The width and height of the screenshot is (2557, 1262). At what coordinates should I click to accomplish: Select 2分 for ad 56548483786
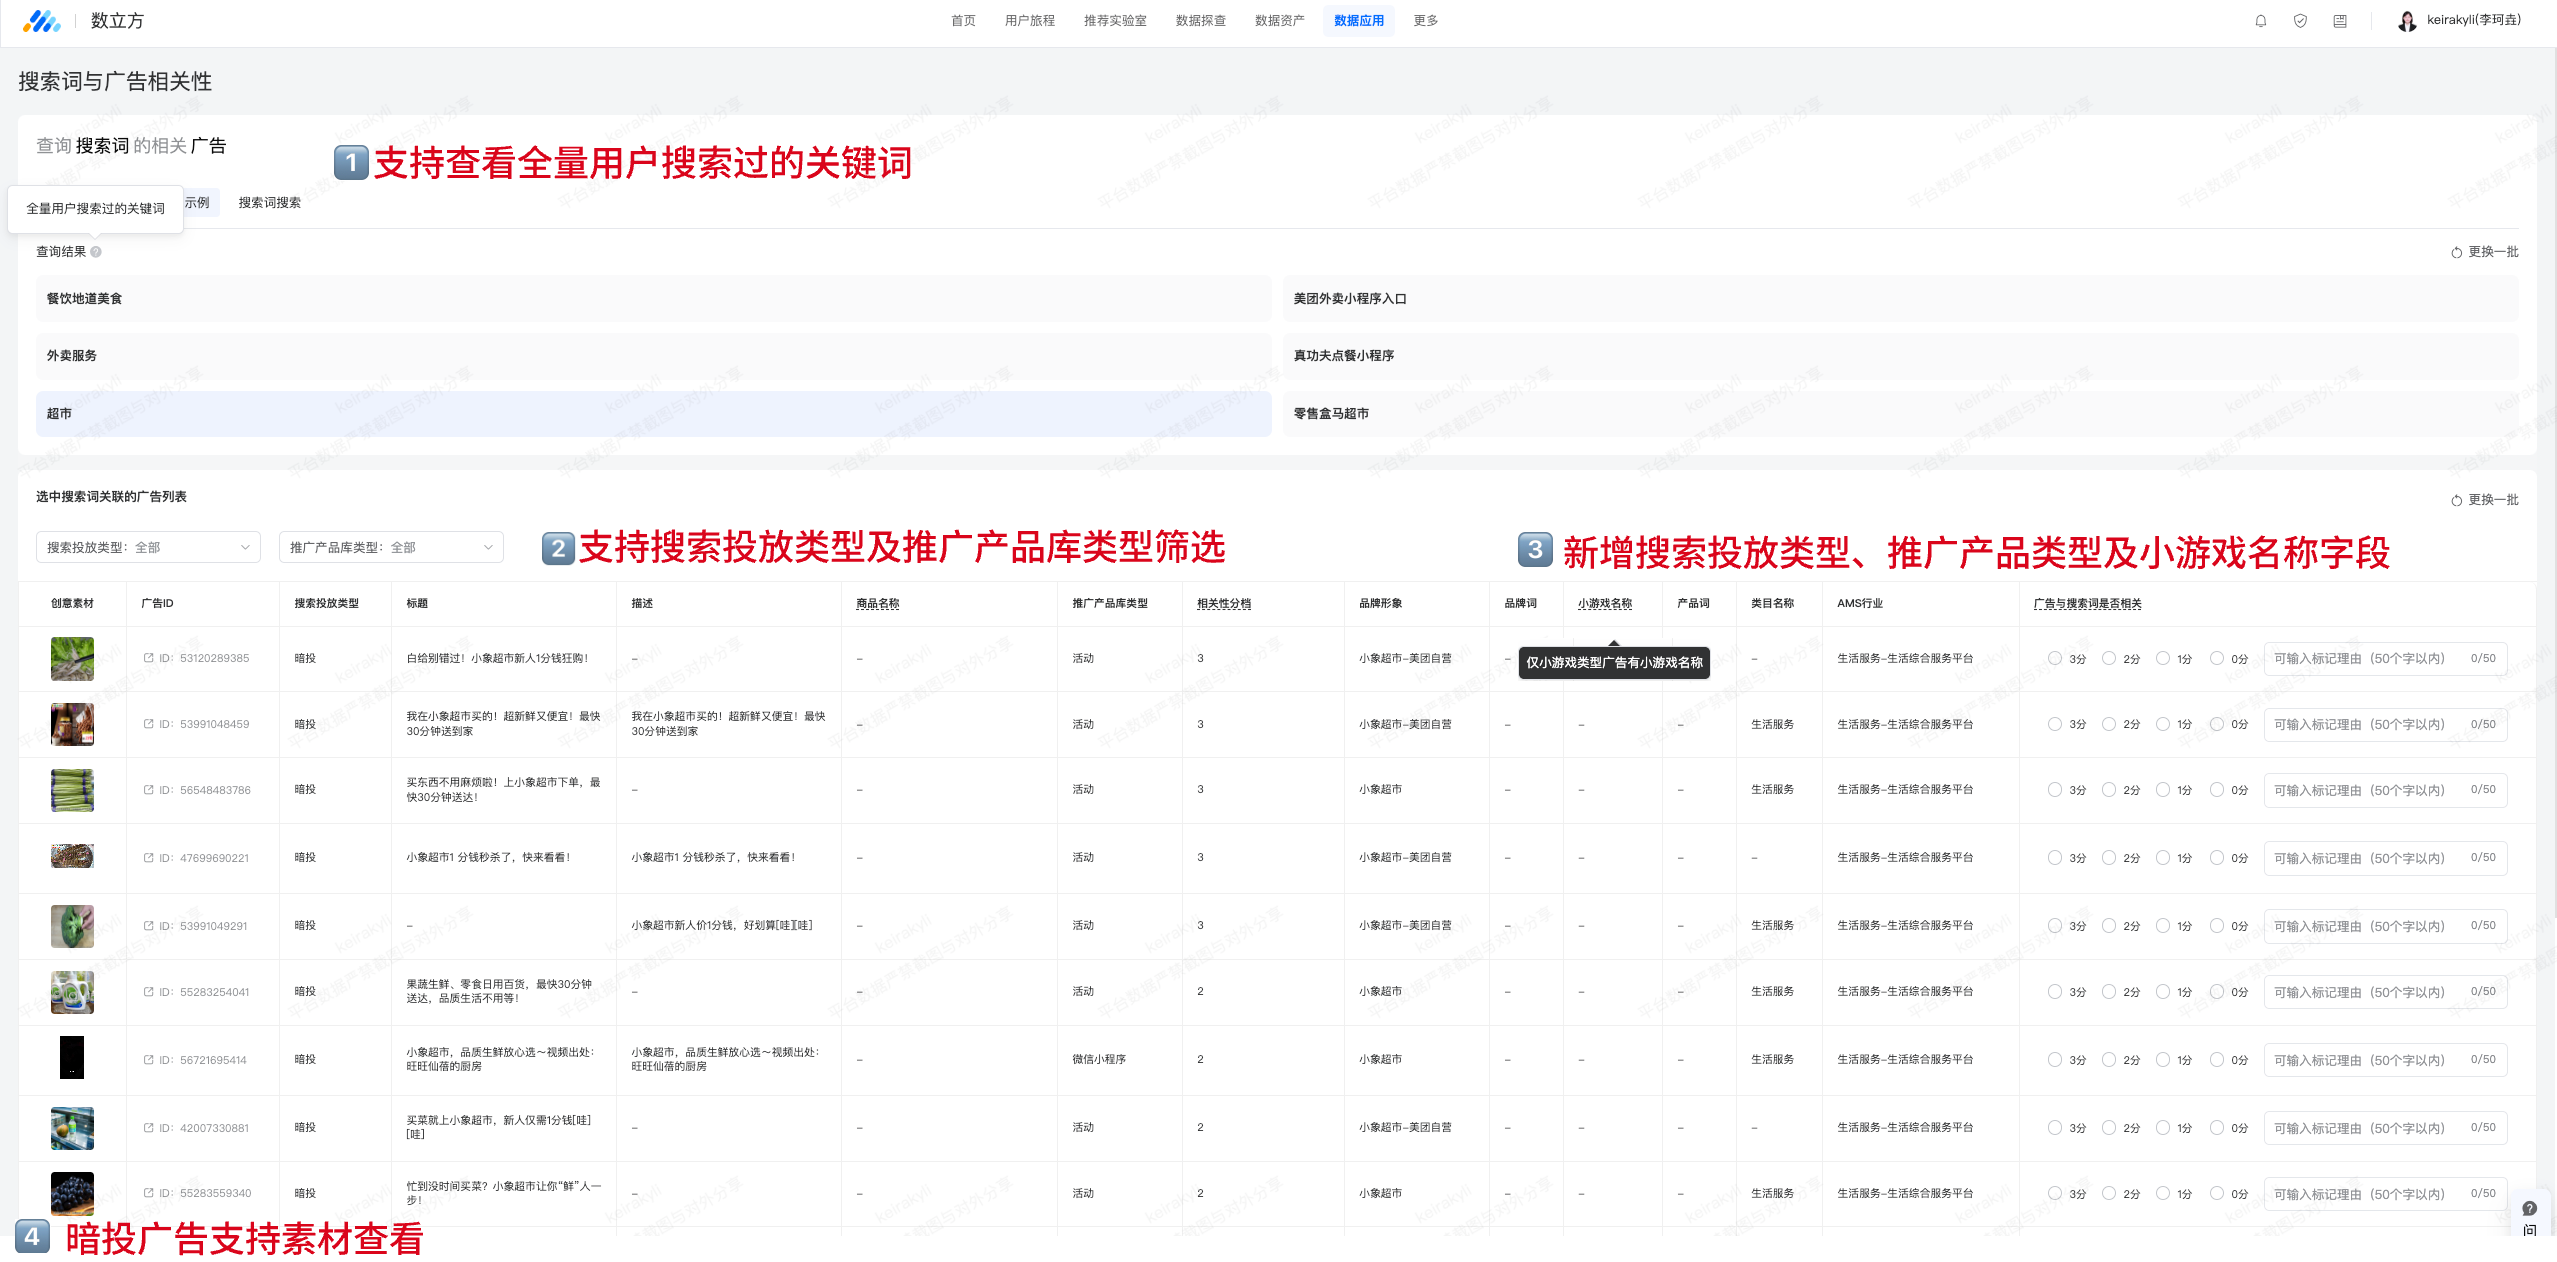click(2109, 790)
